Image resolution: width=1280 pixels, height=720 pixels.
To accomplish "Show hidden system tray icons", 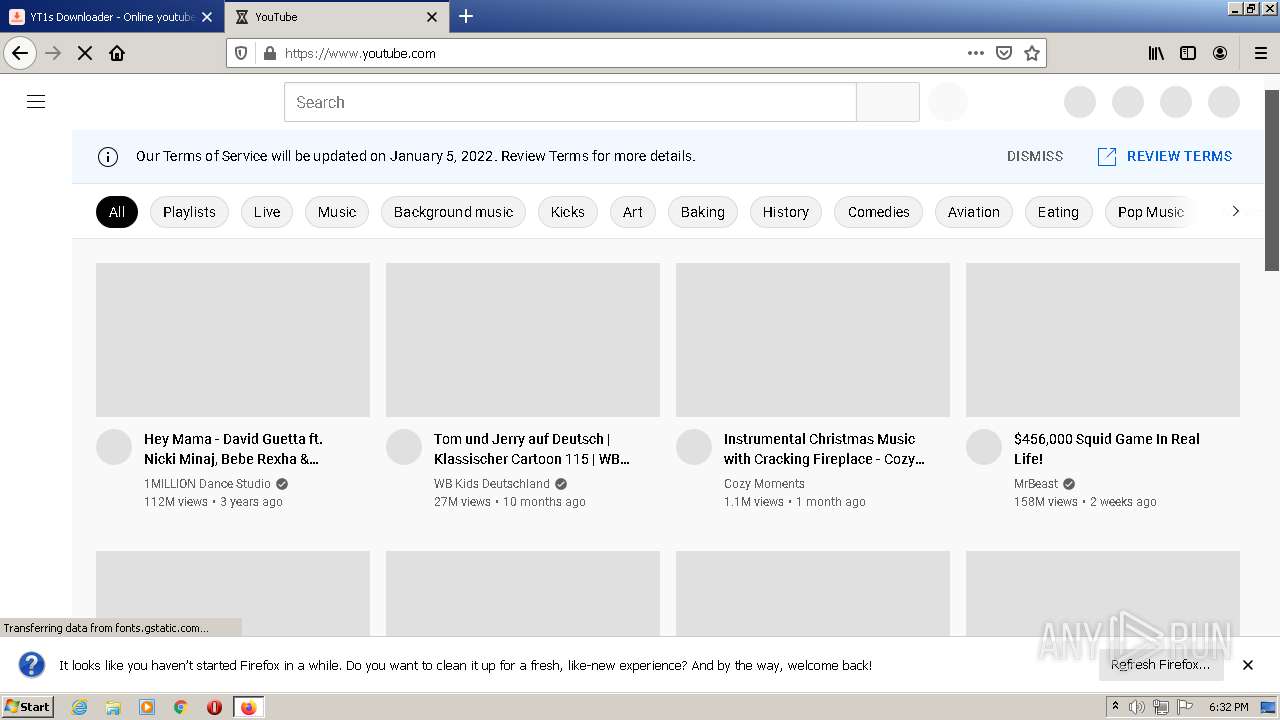I will click(x=1115, y=707).
